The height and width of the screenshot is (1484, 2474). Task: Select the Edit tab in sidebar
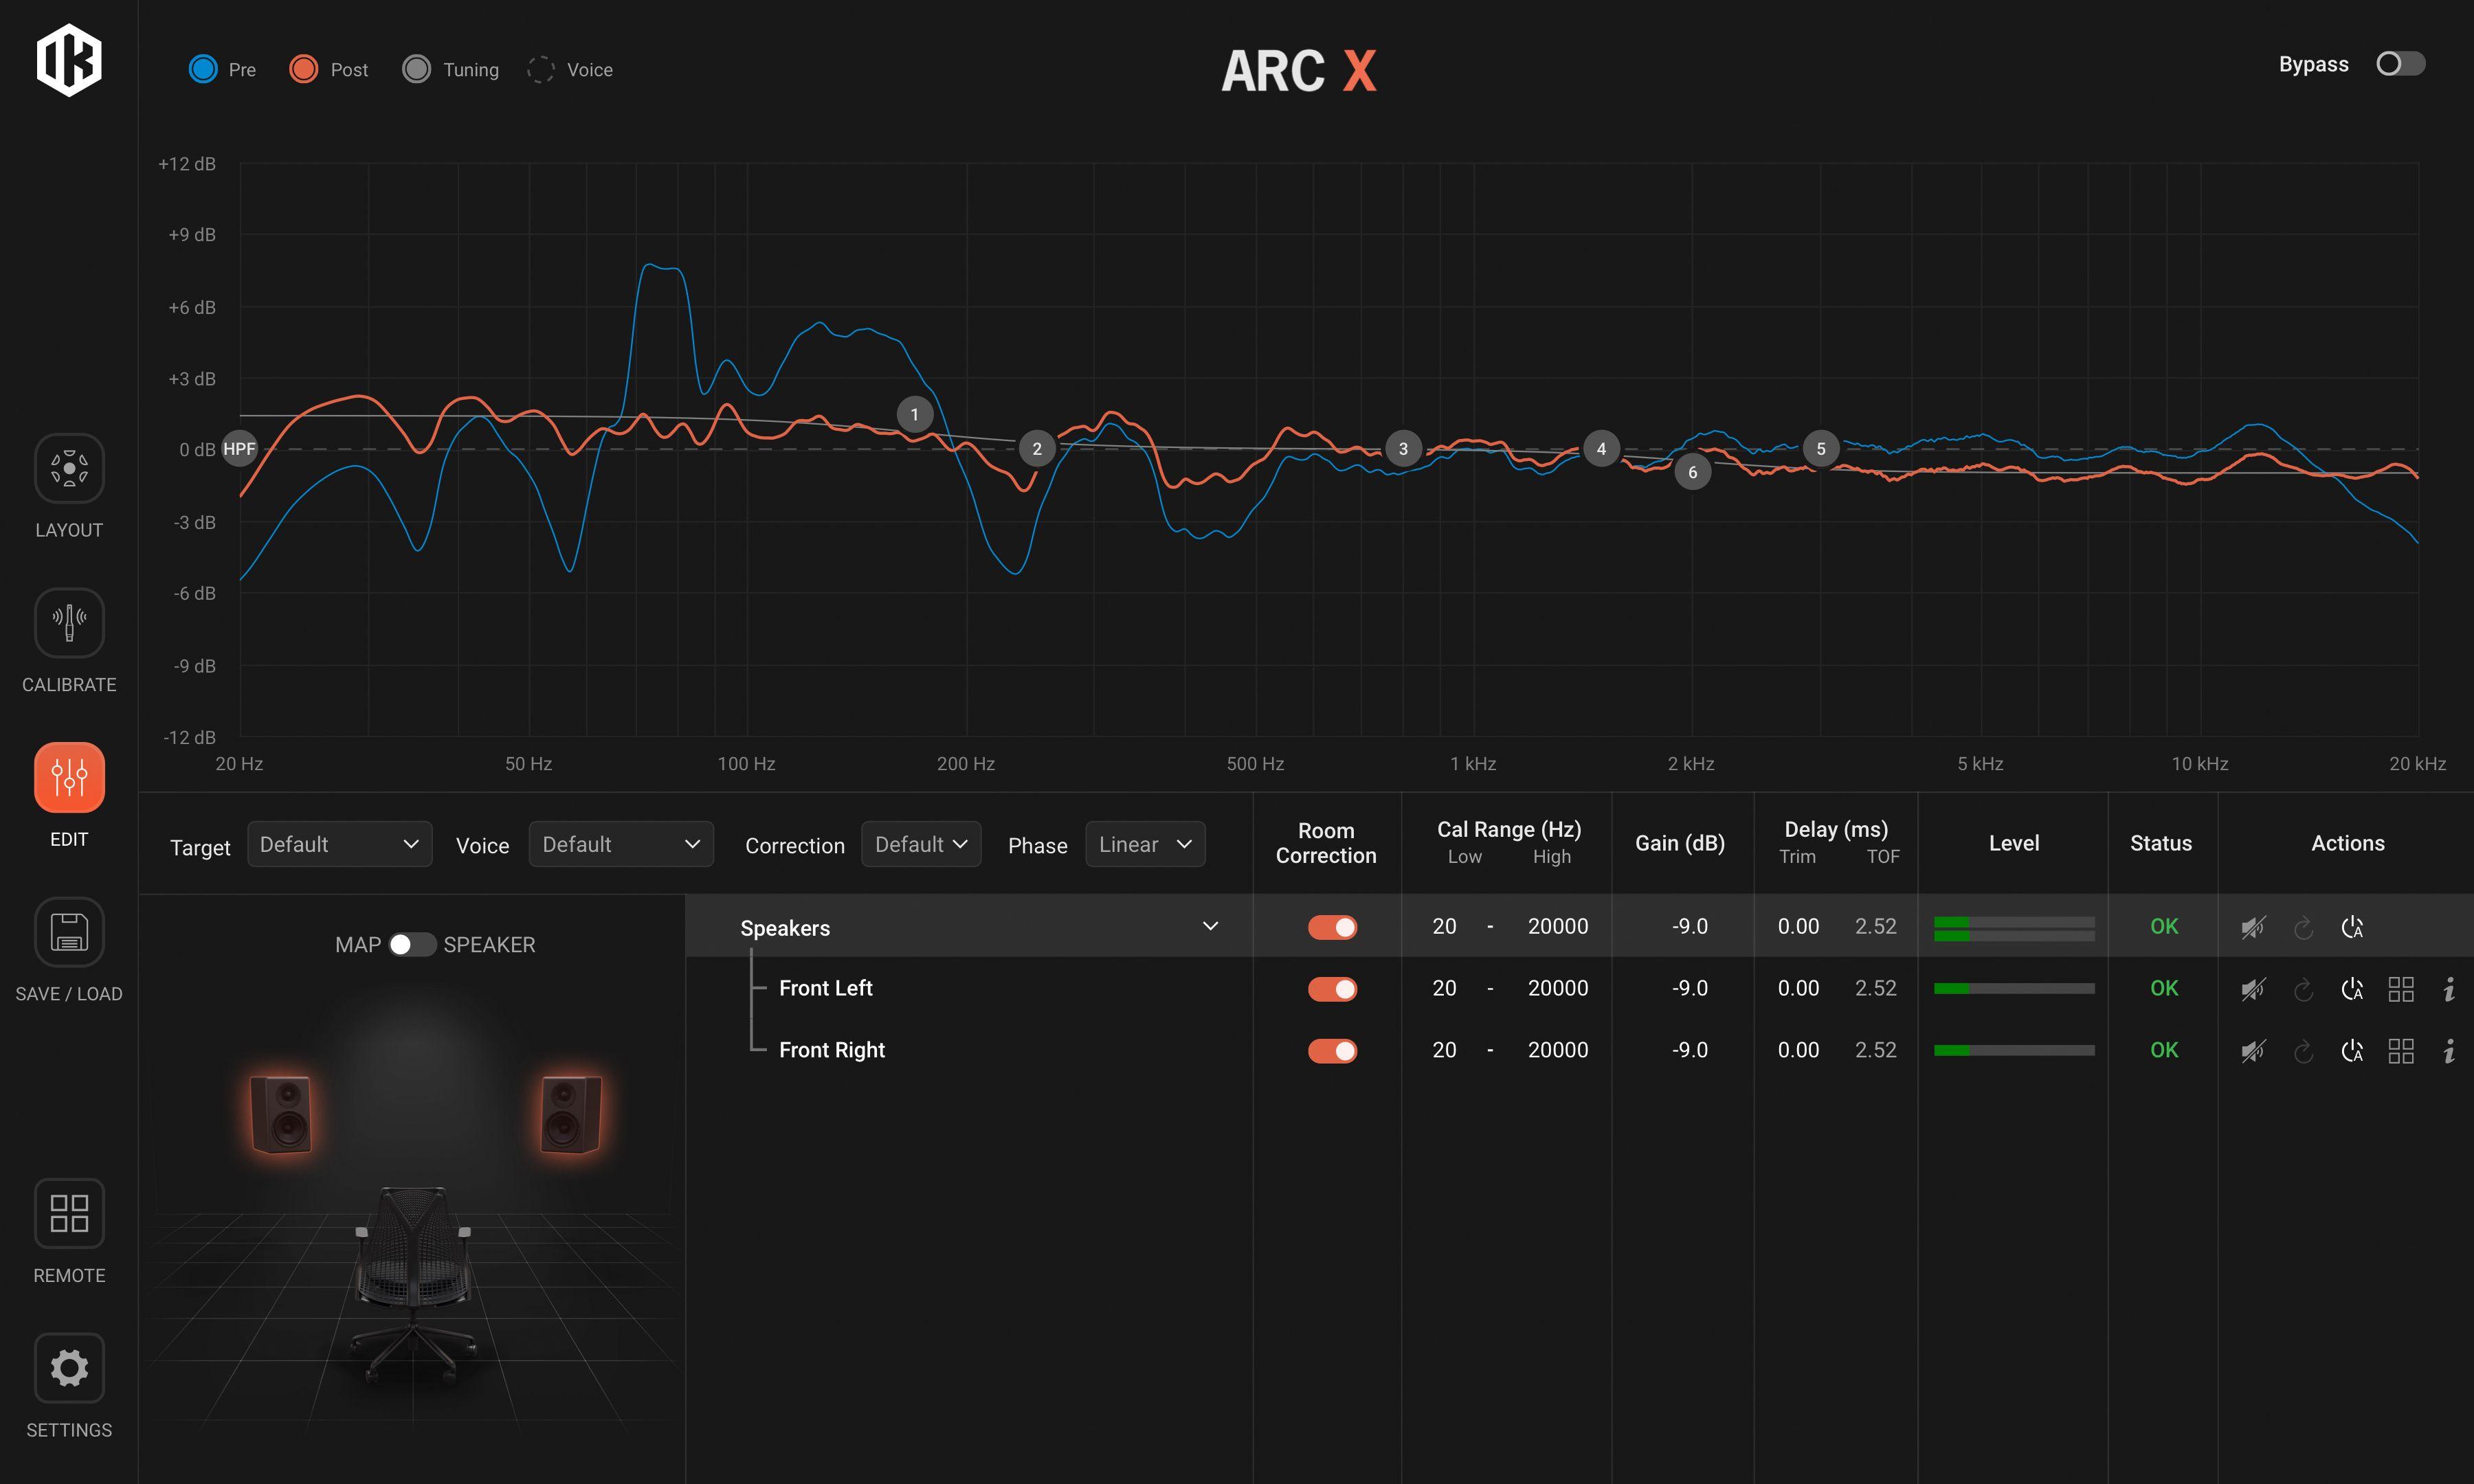point(69,777)
